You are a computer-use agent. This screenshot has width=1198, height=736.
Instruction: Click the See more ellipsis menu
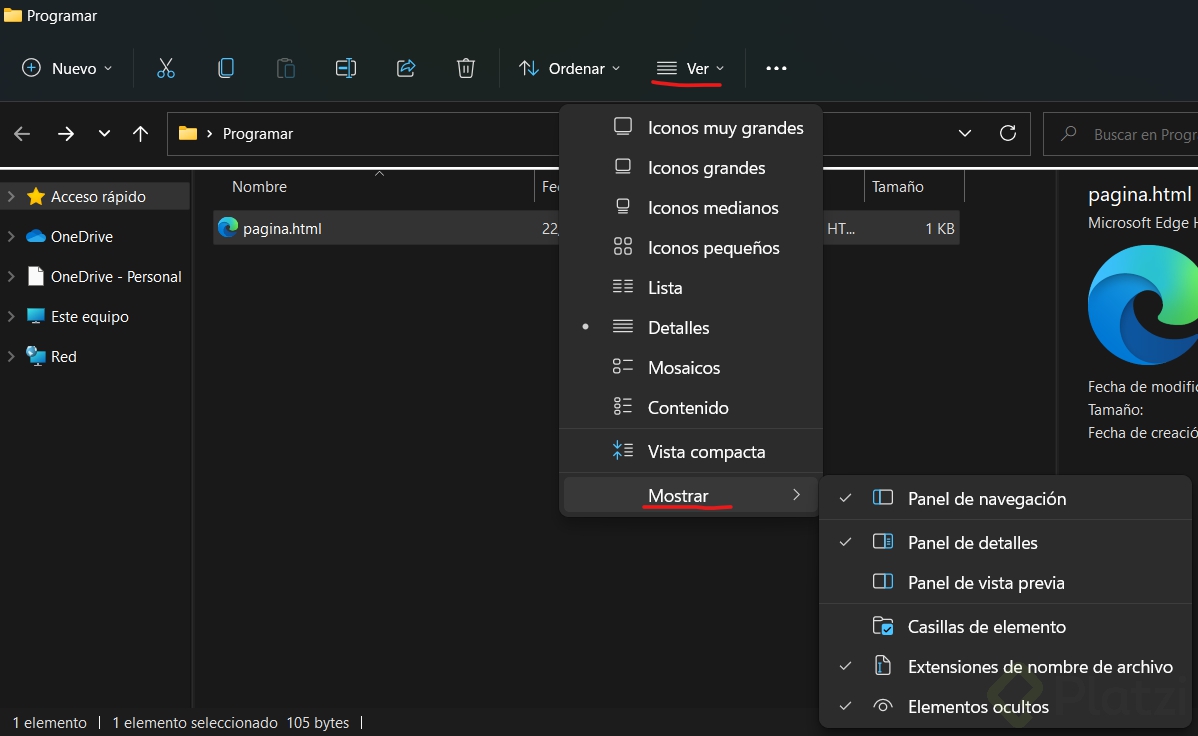tap(776, 68)
